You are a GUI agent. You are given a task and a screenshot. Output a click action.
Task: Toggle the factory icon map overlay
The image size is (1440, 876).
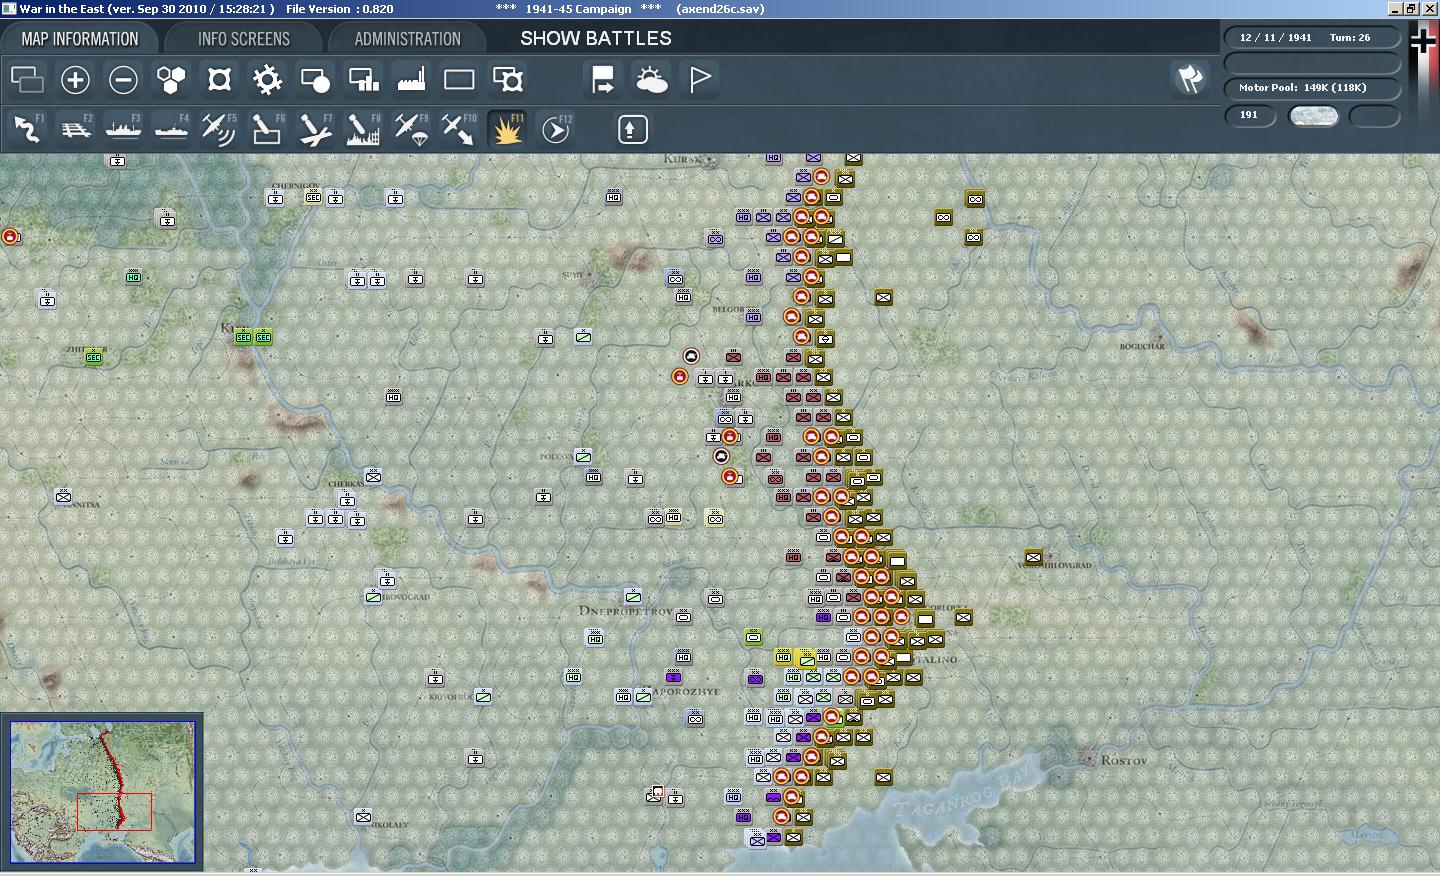pyautogui.click(x=411, y=80)
